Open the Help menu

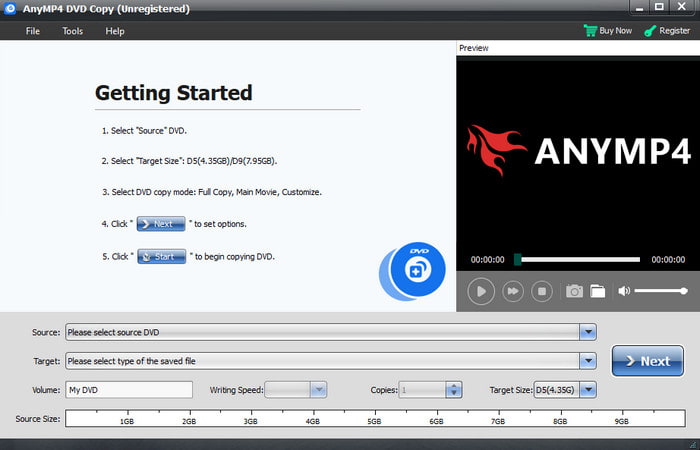(x=115, y=31)
